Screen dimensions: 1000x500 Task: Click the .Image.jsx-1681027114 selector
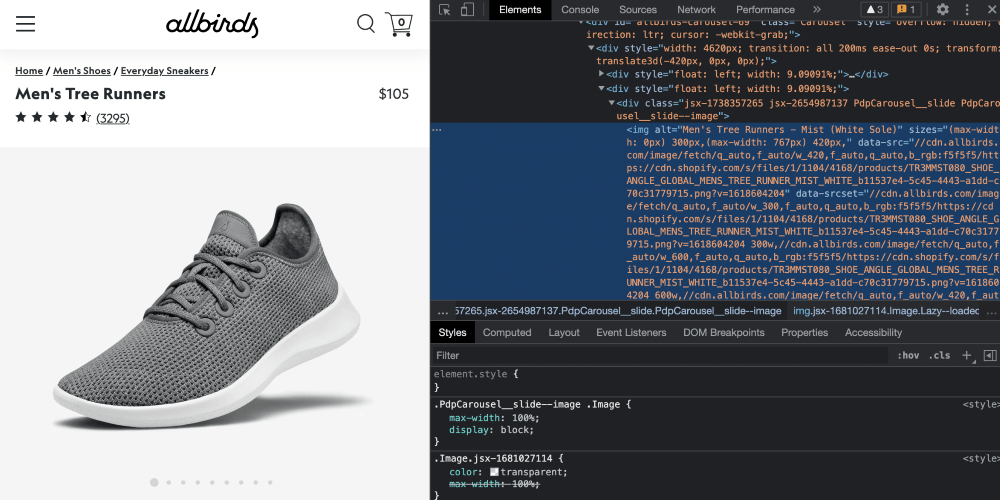click(x=494, y=459)
